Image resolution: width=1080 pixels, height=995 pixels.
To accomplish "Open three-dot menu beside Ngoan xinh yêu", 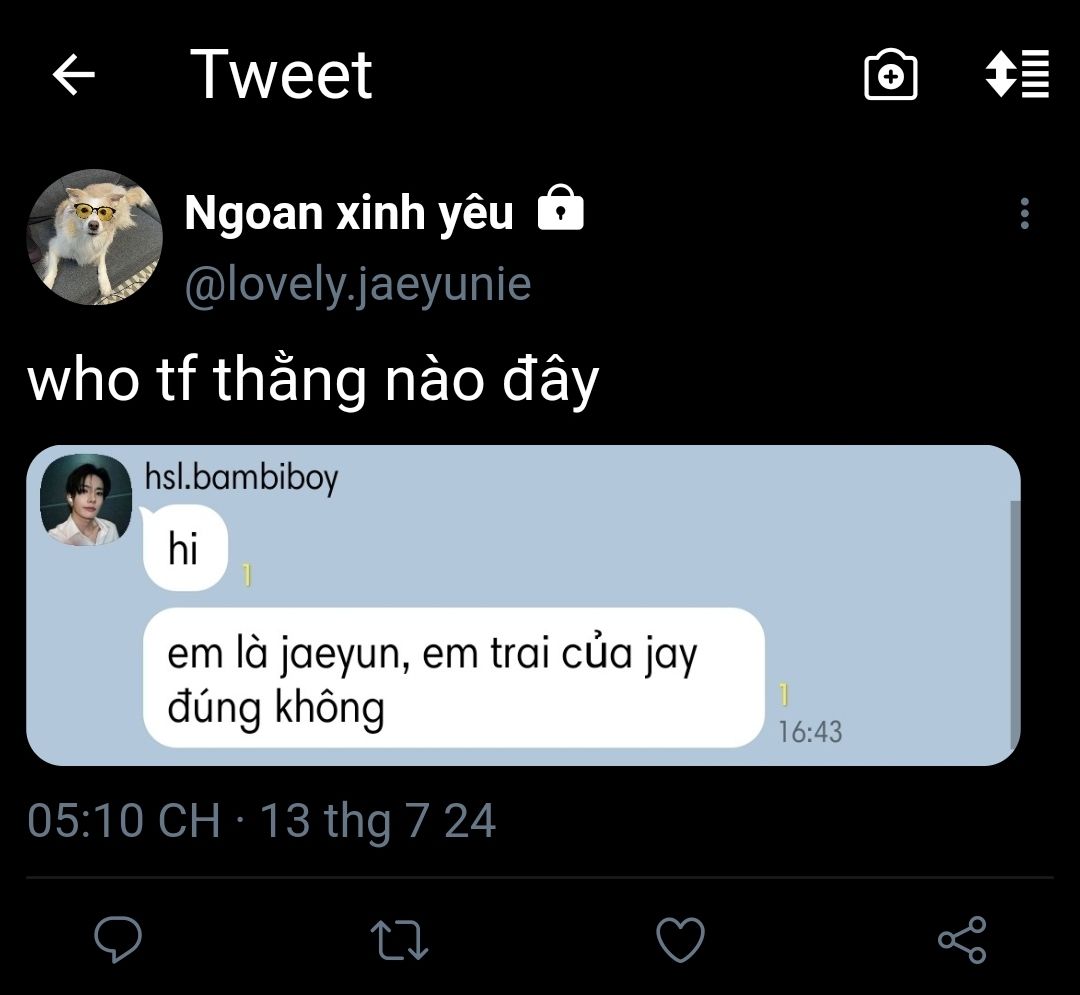I will pyautogui.click(x=1025, y=213).
